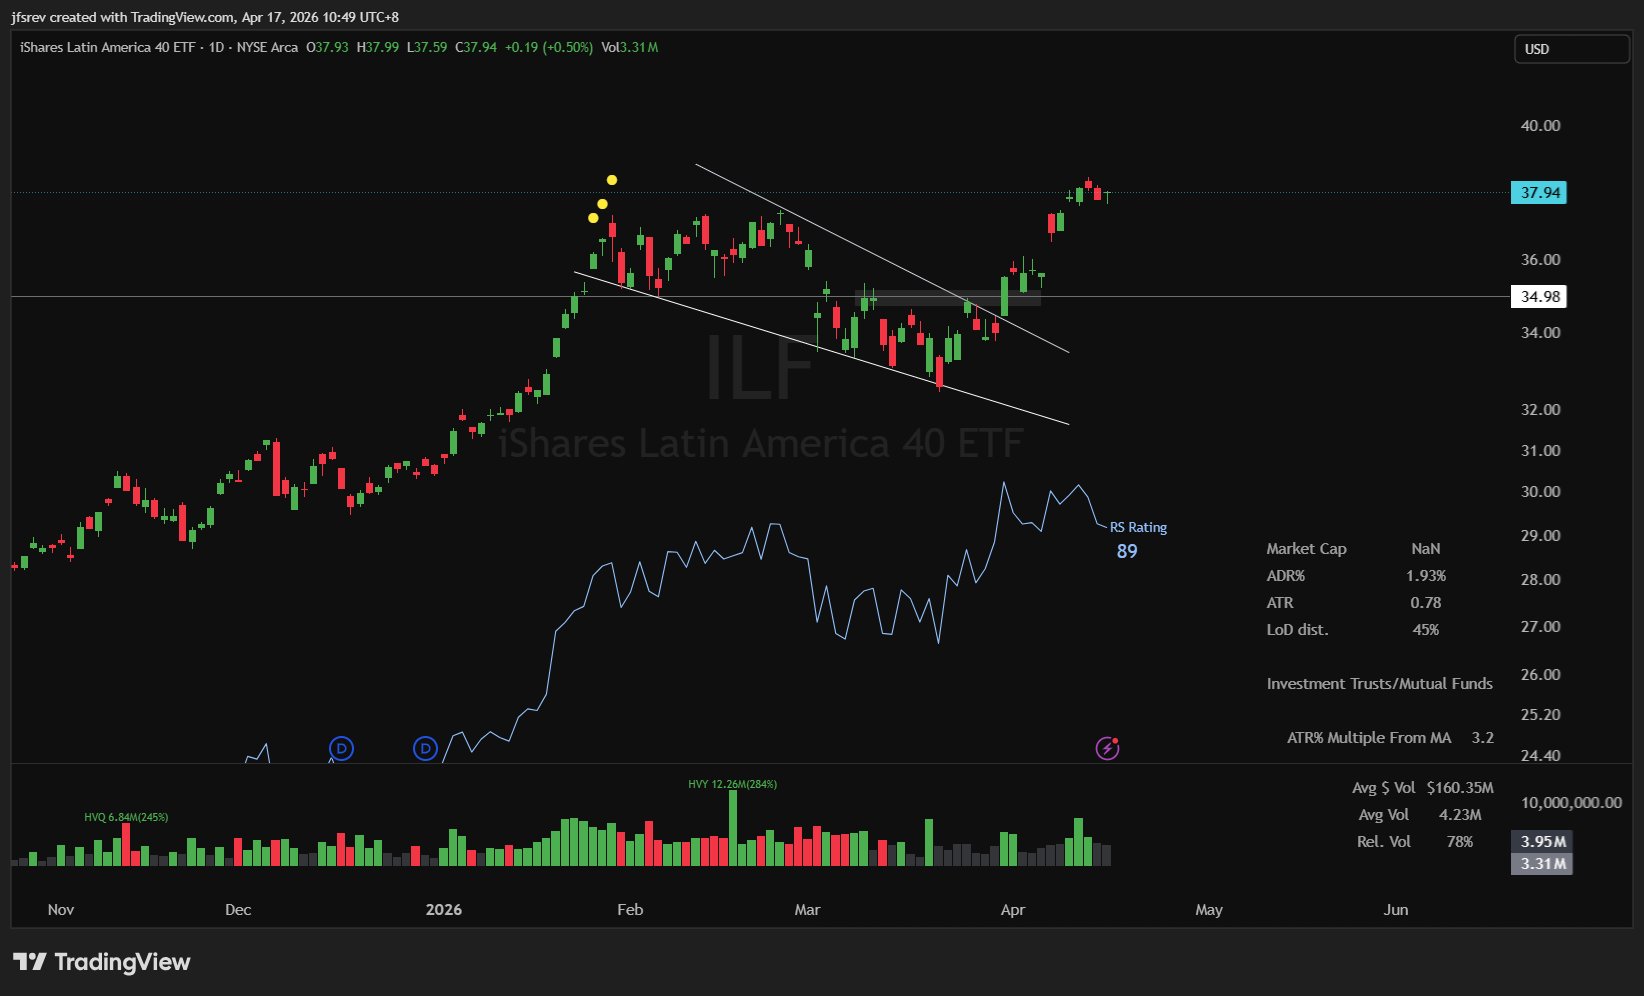This screenshot has width=1644, height=996.
Task: Click the Jun label on the time axis
Action: (x=1396, y=910)
